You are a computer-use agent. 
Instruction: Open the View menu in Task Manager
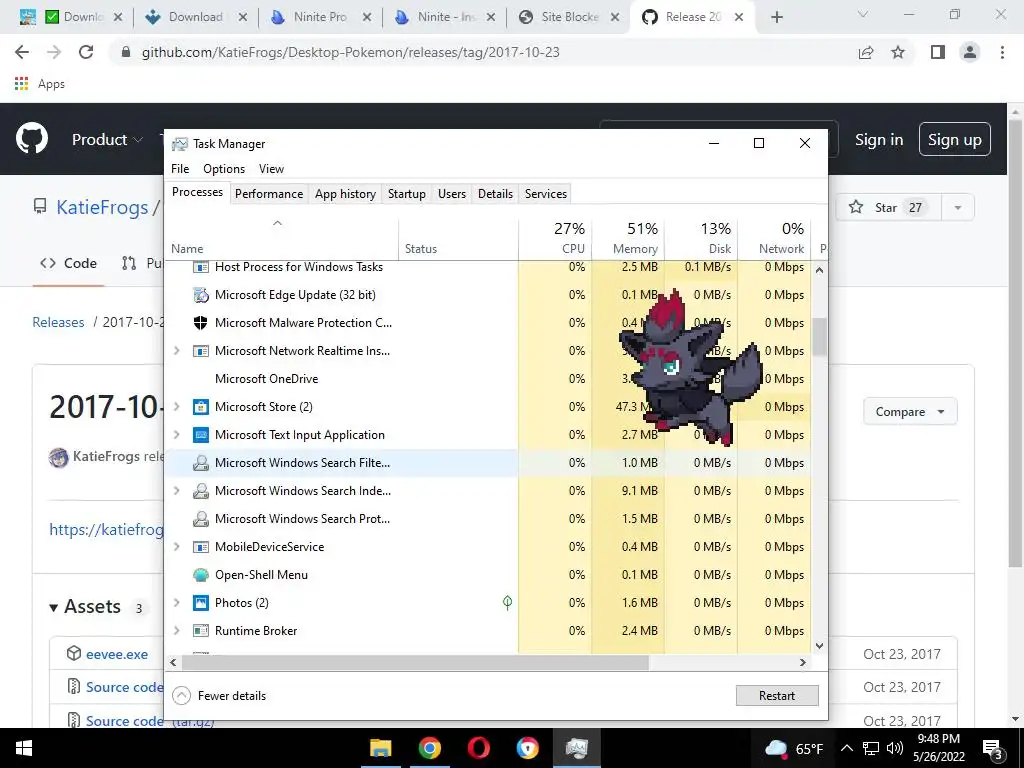click(271, 168)
